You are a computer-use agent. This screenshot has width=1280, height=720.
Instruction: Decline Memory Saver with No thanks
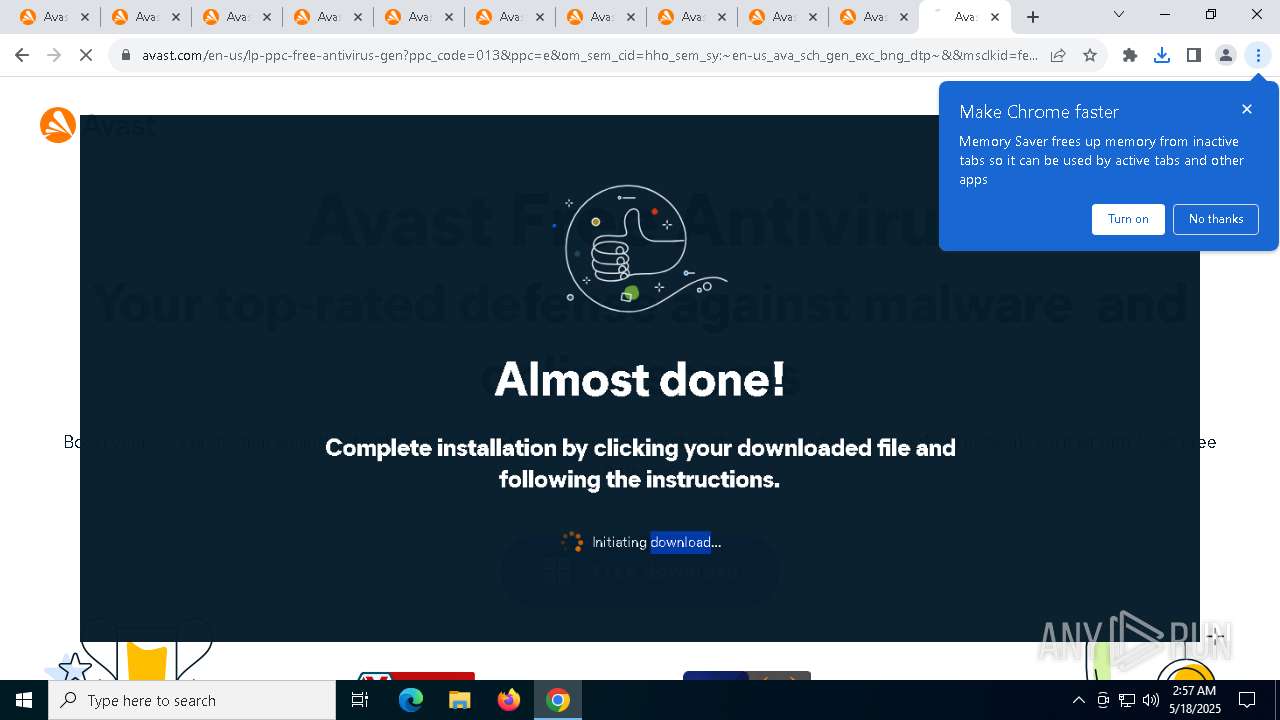tap(1216, 219)
